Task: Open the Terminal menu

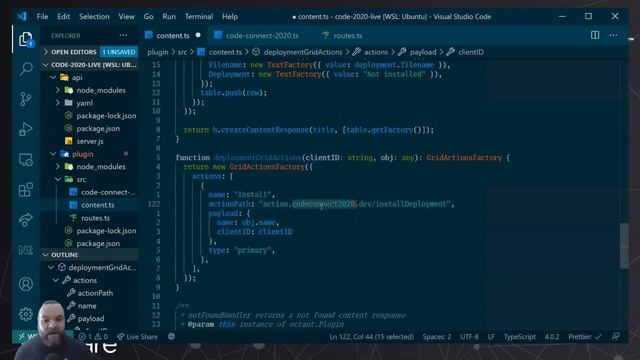Action: [199, 16]
